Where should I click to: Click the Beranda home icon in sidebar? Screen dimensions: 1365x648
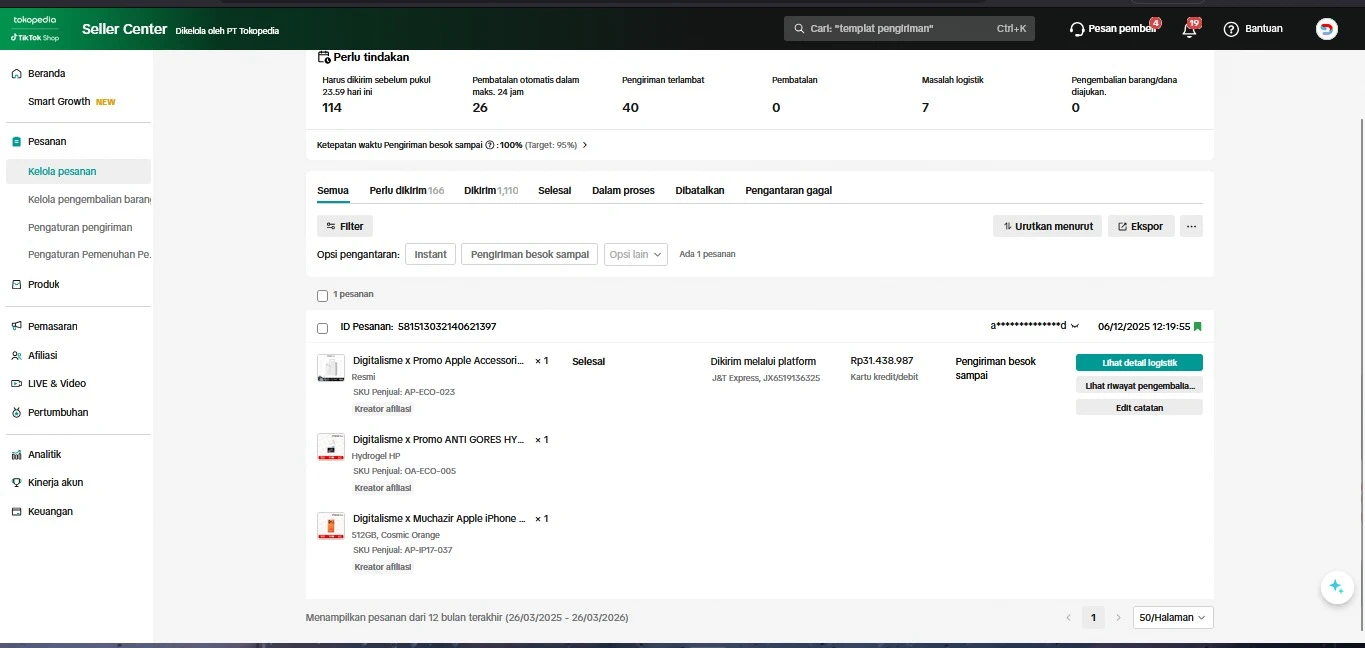coord(16,74)
